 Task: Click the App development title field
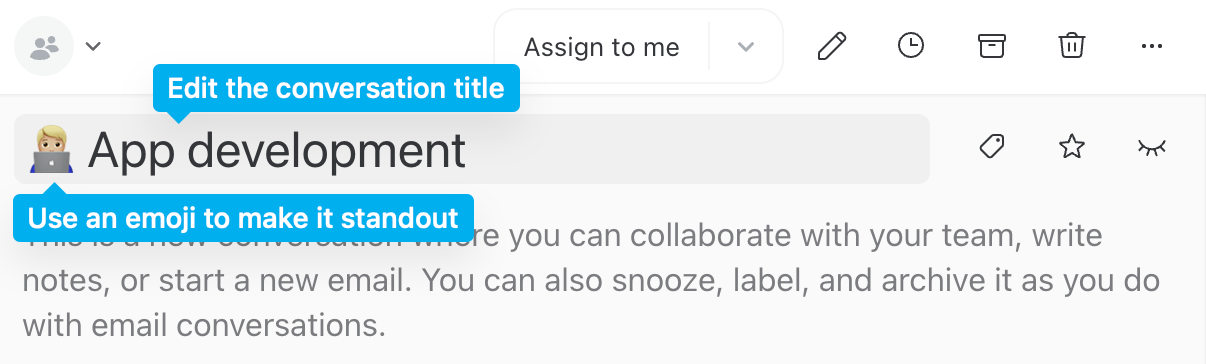[472, 149]
